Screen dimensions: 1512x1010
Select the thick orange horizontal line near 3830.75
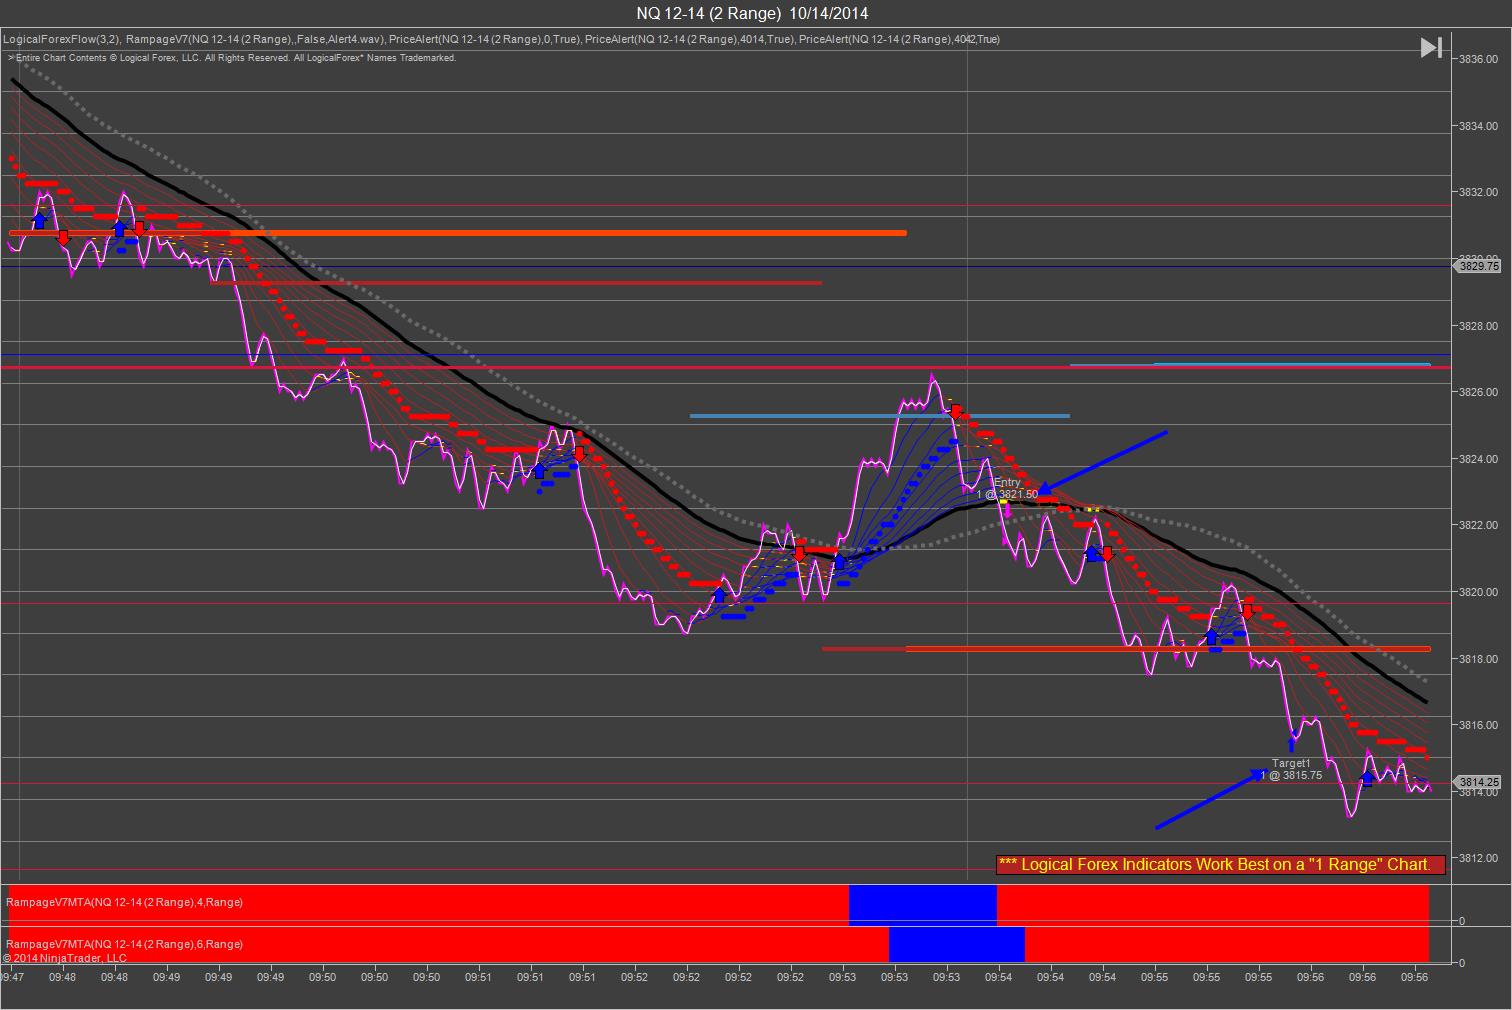(x=457, y=233)
